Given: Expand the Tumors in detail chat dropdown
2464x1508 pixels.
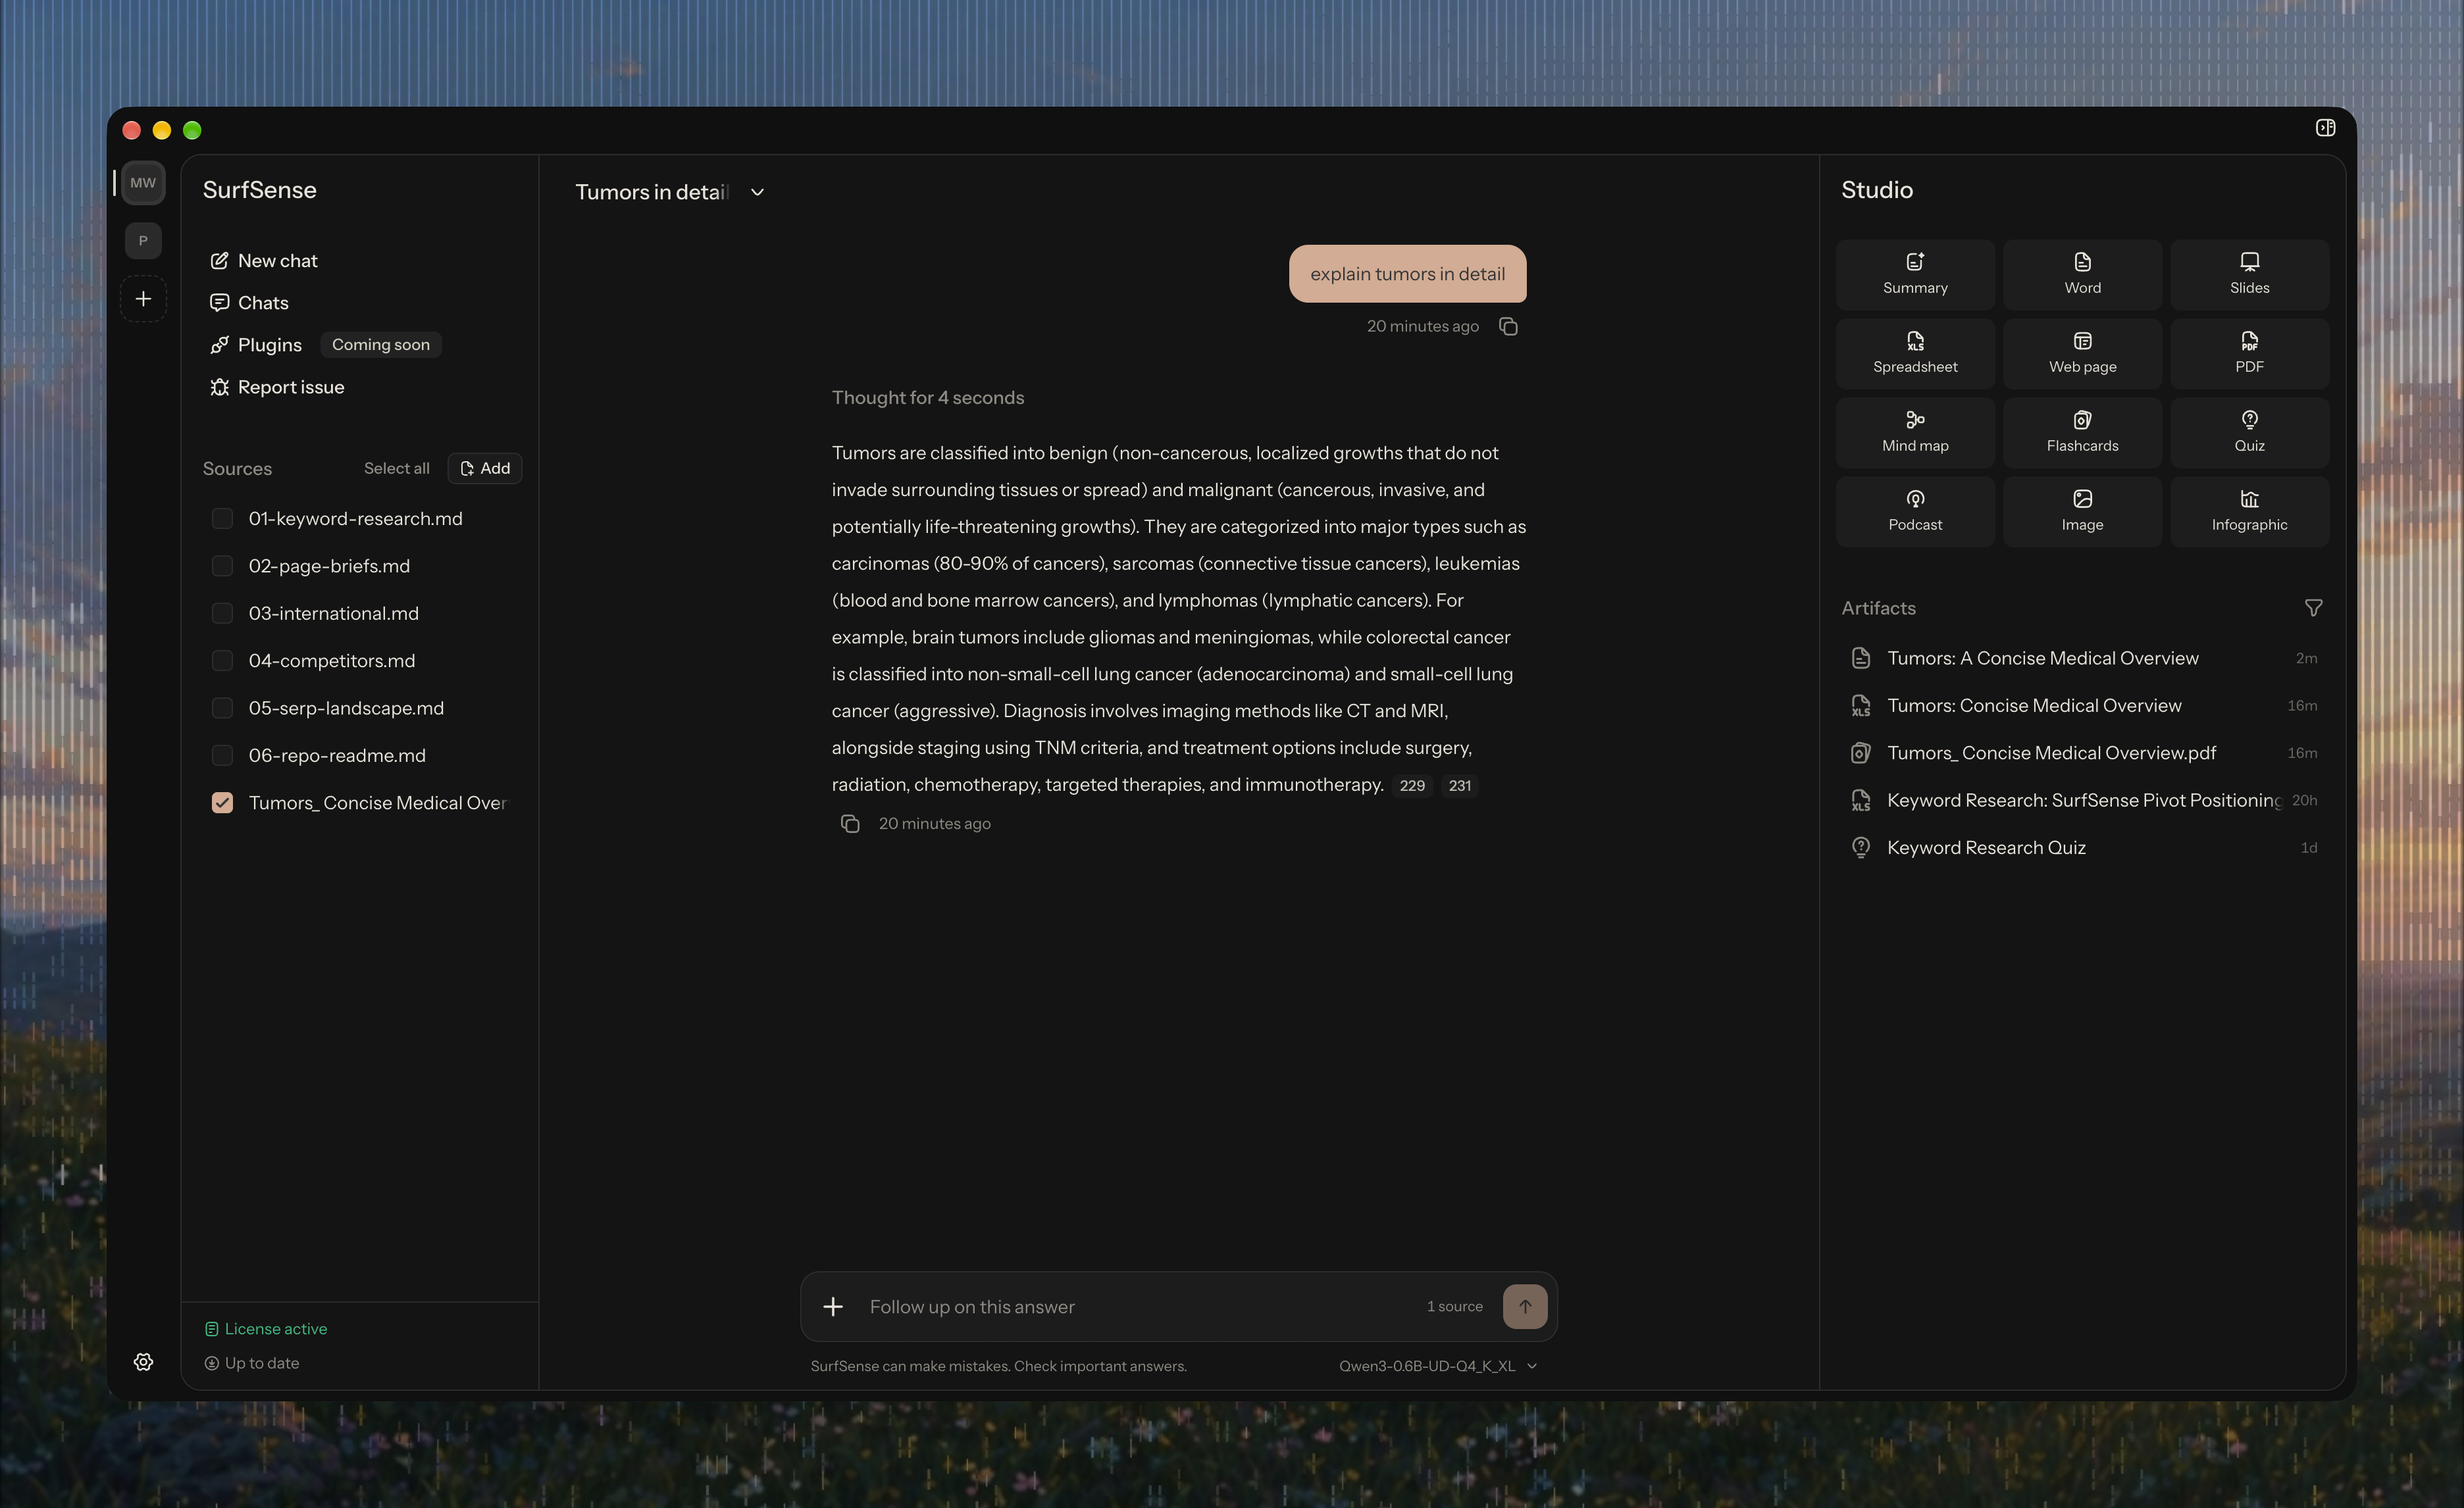Looking at the screenshot, I should pyautogui.click(x=757, y=192).
